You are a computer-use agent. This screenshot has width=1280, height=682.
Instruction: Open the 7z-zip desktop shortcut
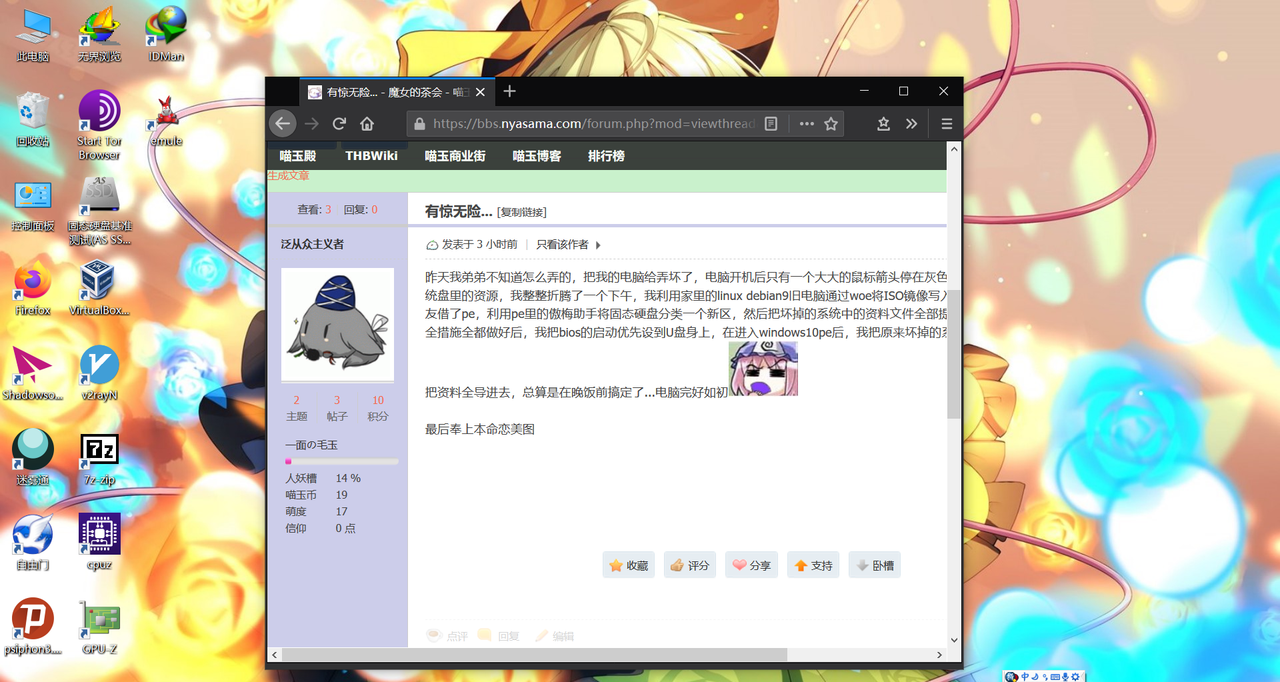tap(99, 458)
